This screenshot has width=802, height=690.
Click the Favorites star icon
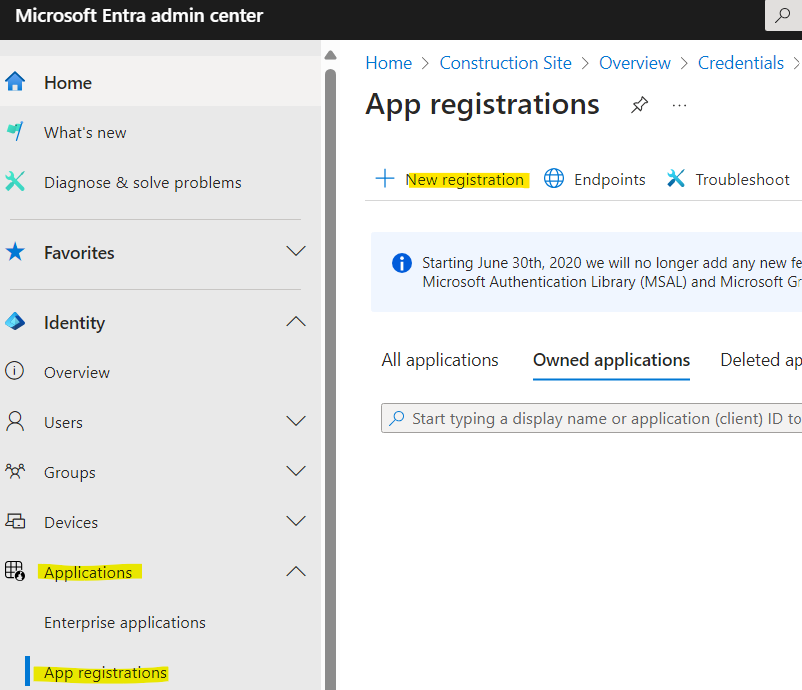click(x=15, y=252)
